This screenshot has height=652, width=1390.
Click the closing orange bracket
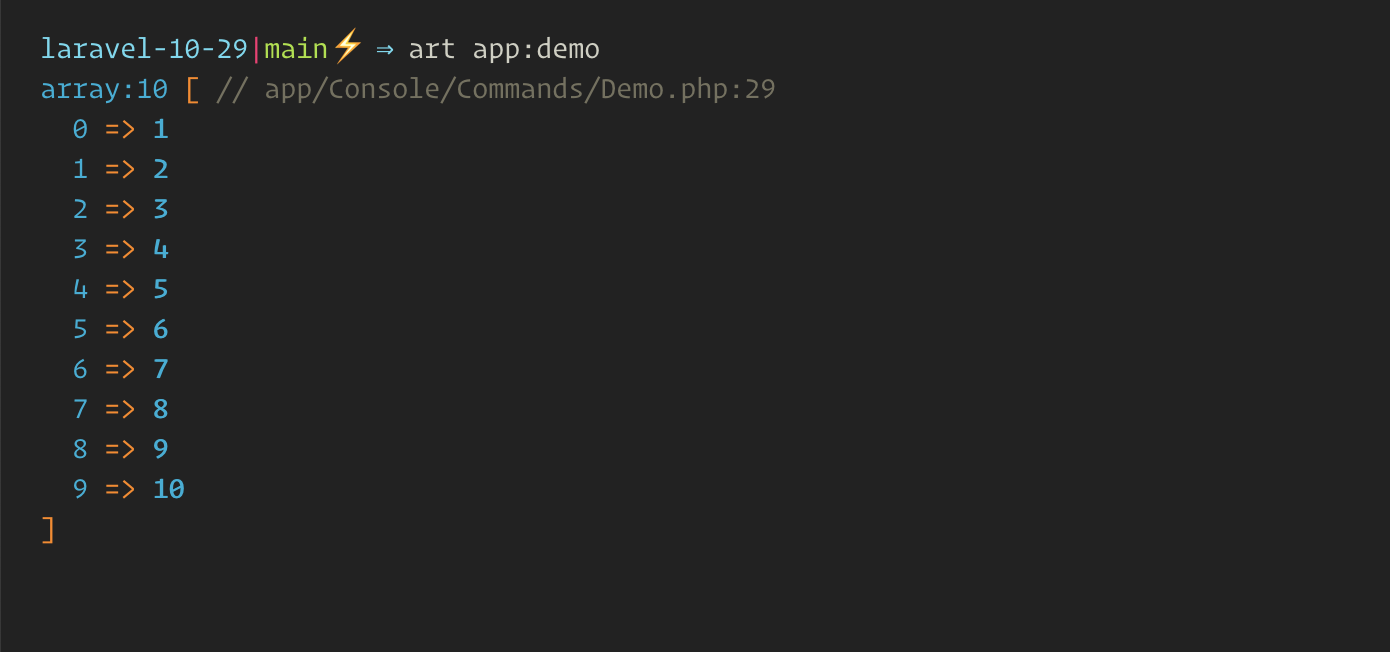(x=48, y=529)
